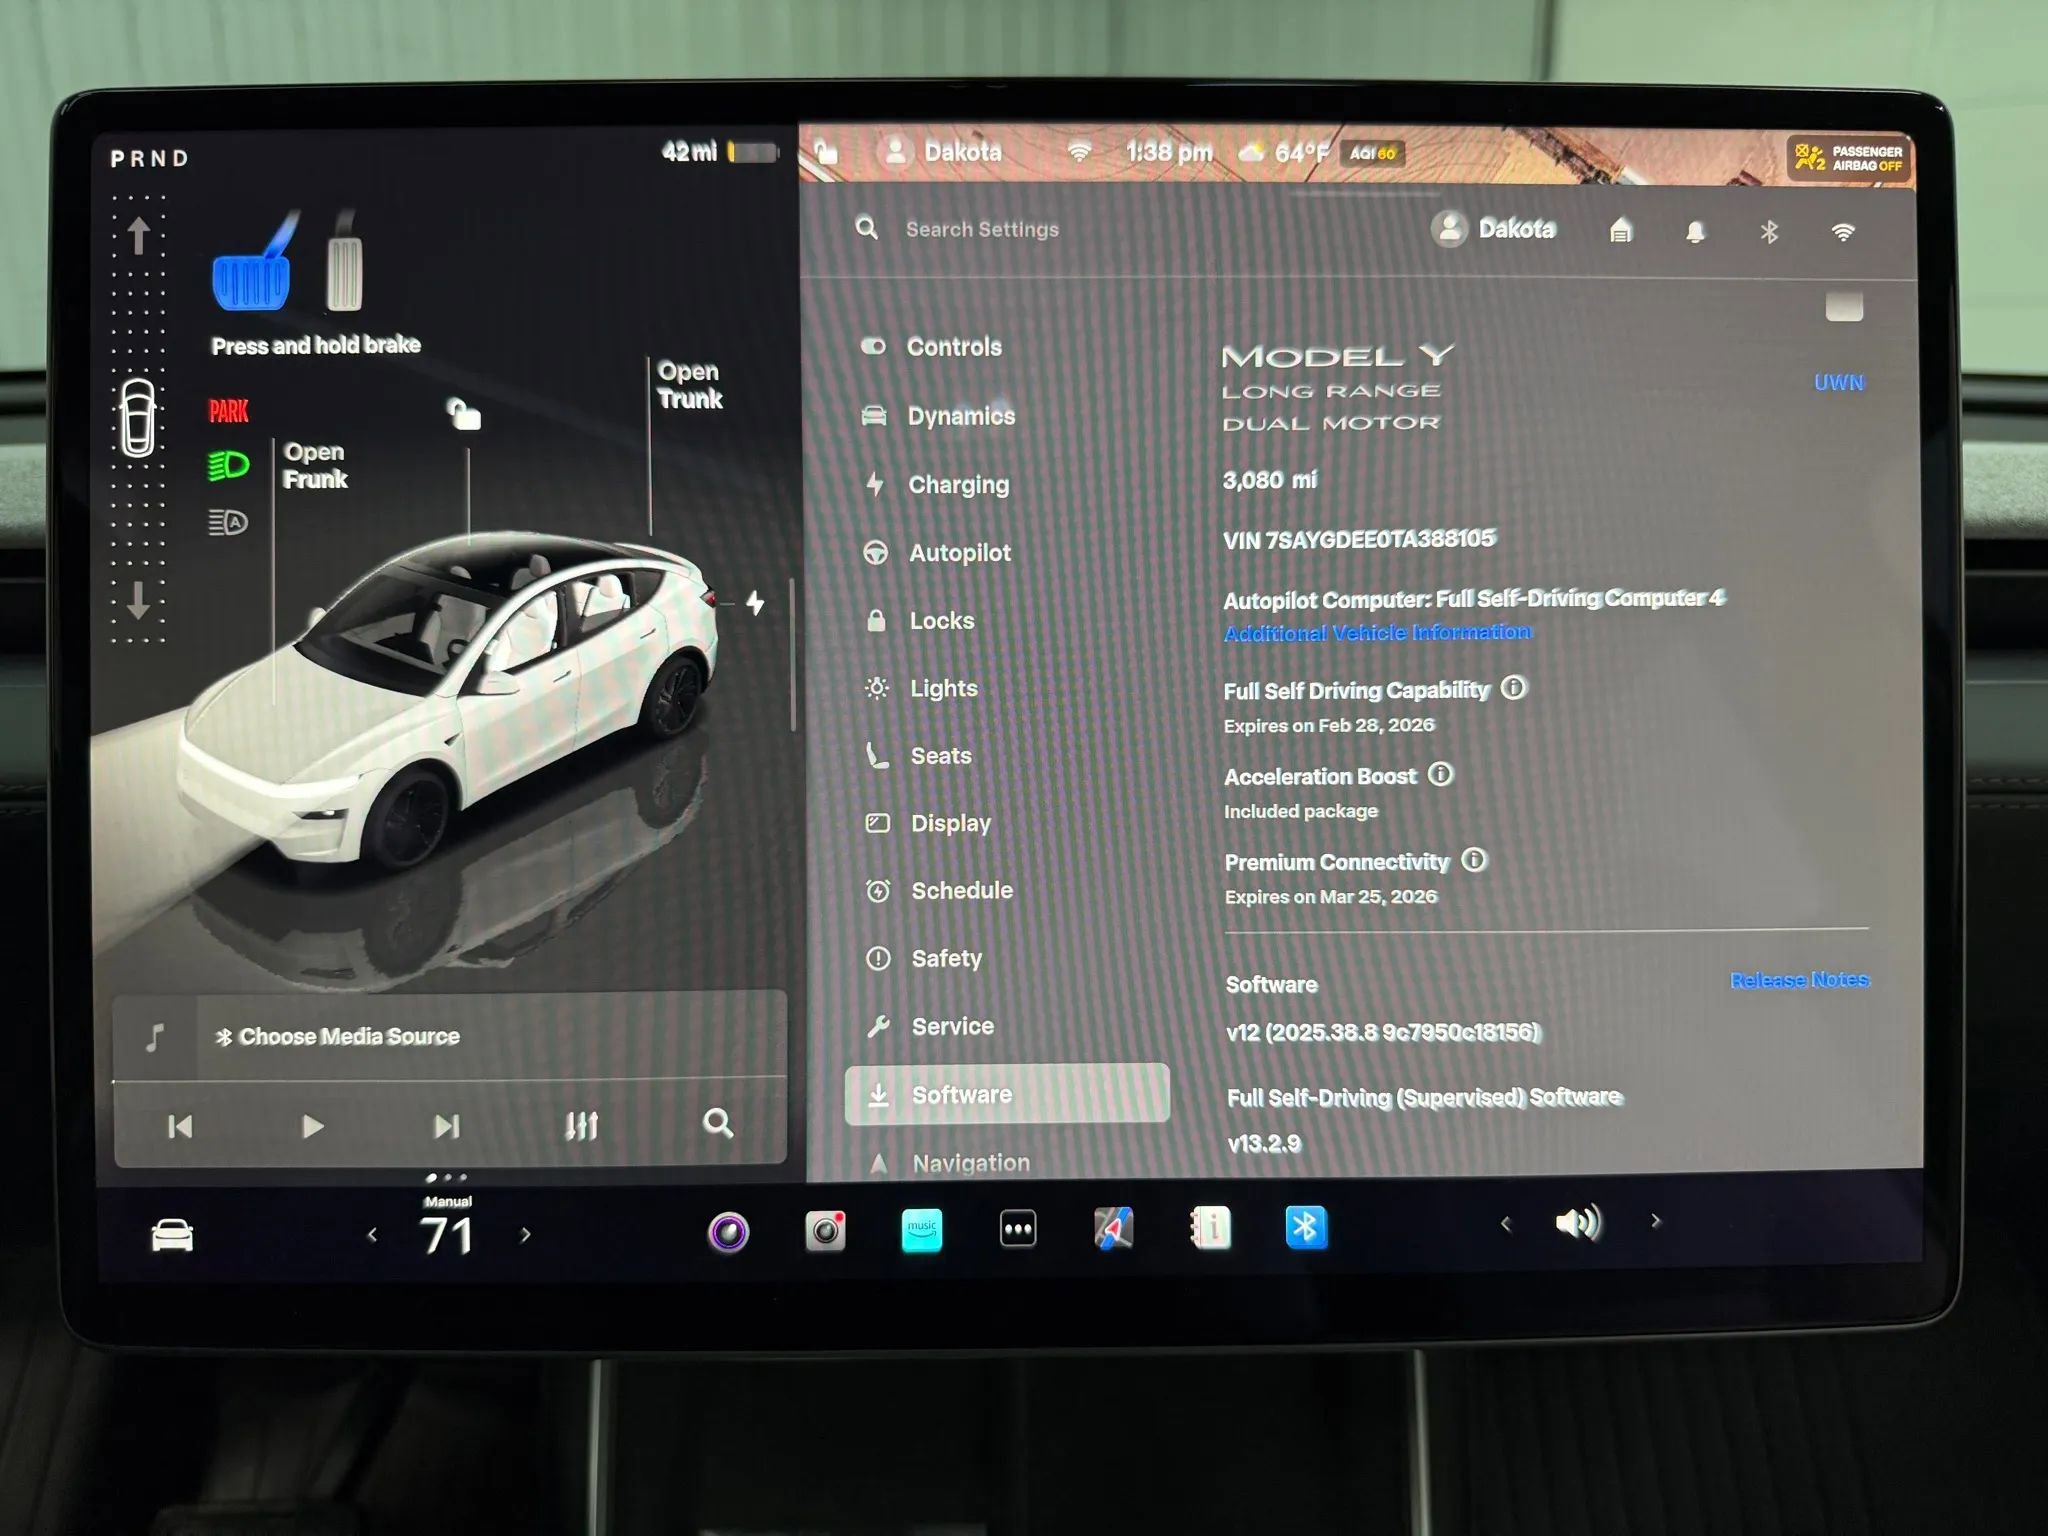This screenshot has width=2048, height=1536.
Task: Open the garage door HomeLink icon
Action: 1620,229
